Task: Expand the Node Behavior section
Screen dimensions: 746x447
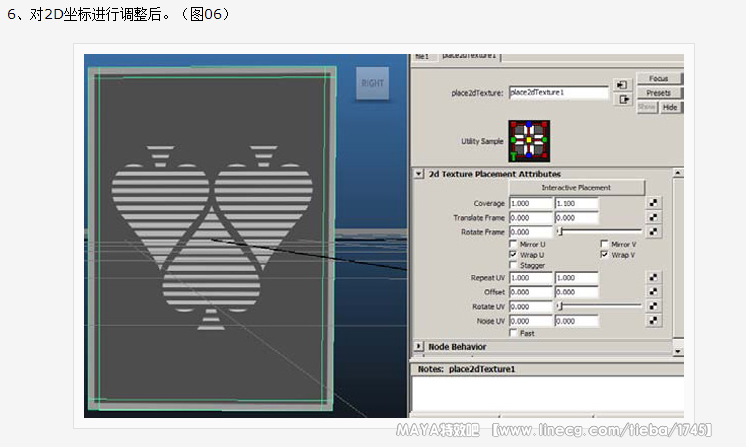Action: click(x=419, y=347)
